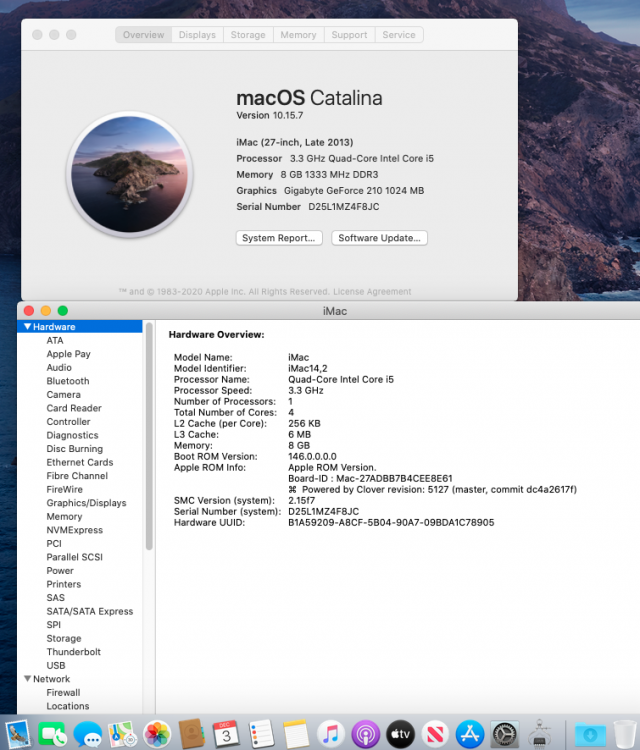Viewport: 640px width, 750px height.
Task: Select Graphics/Displays in the sidebar
Action: [87, 503]
